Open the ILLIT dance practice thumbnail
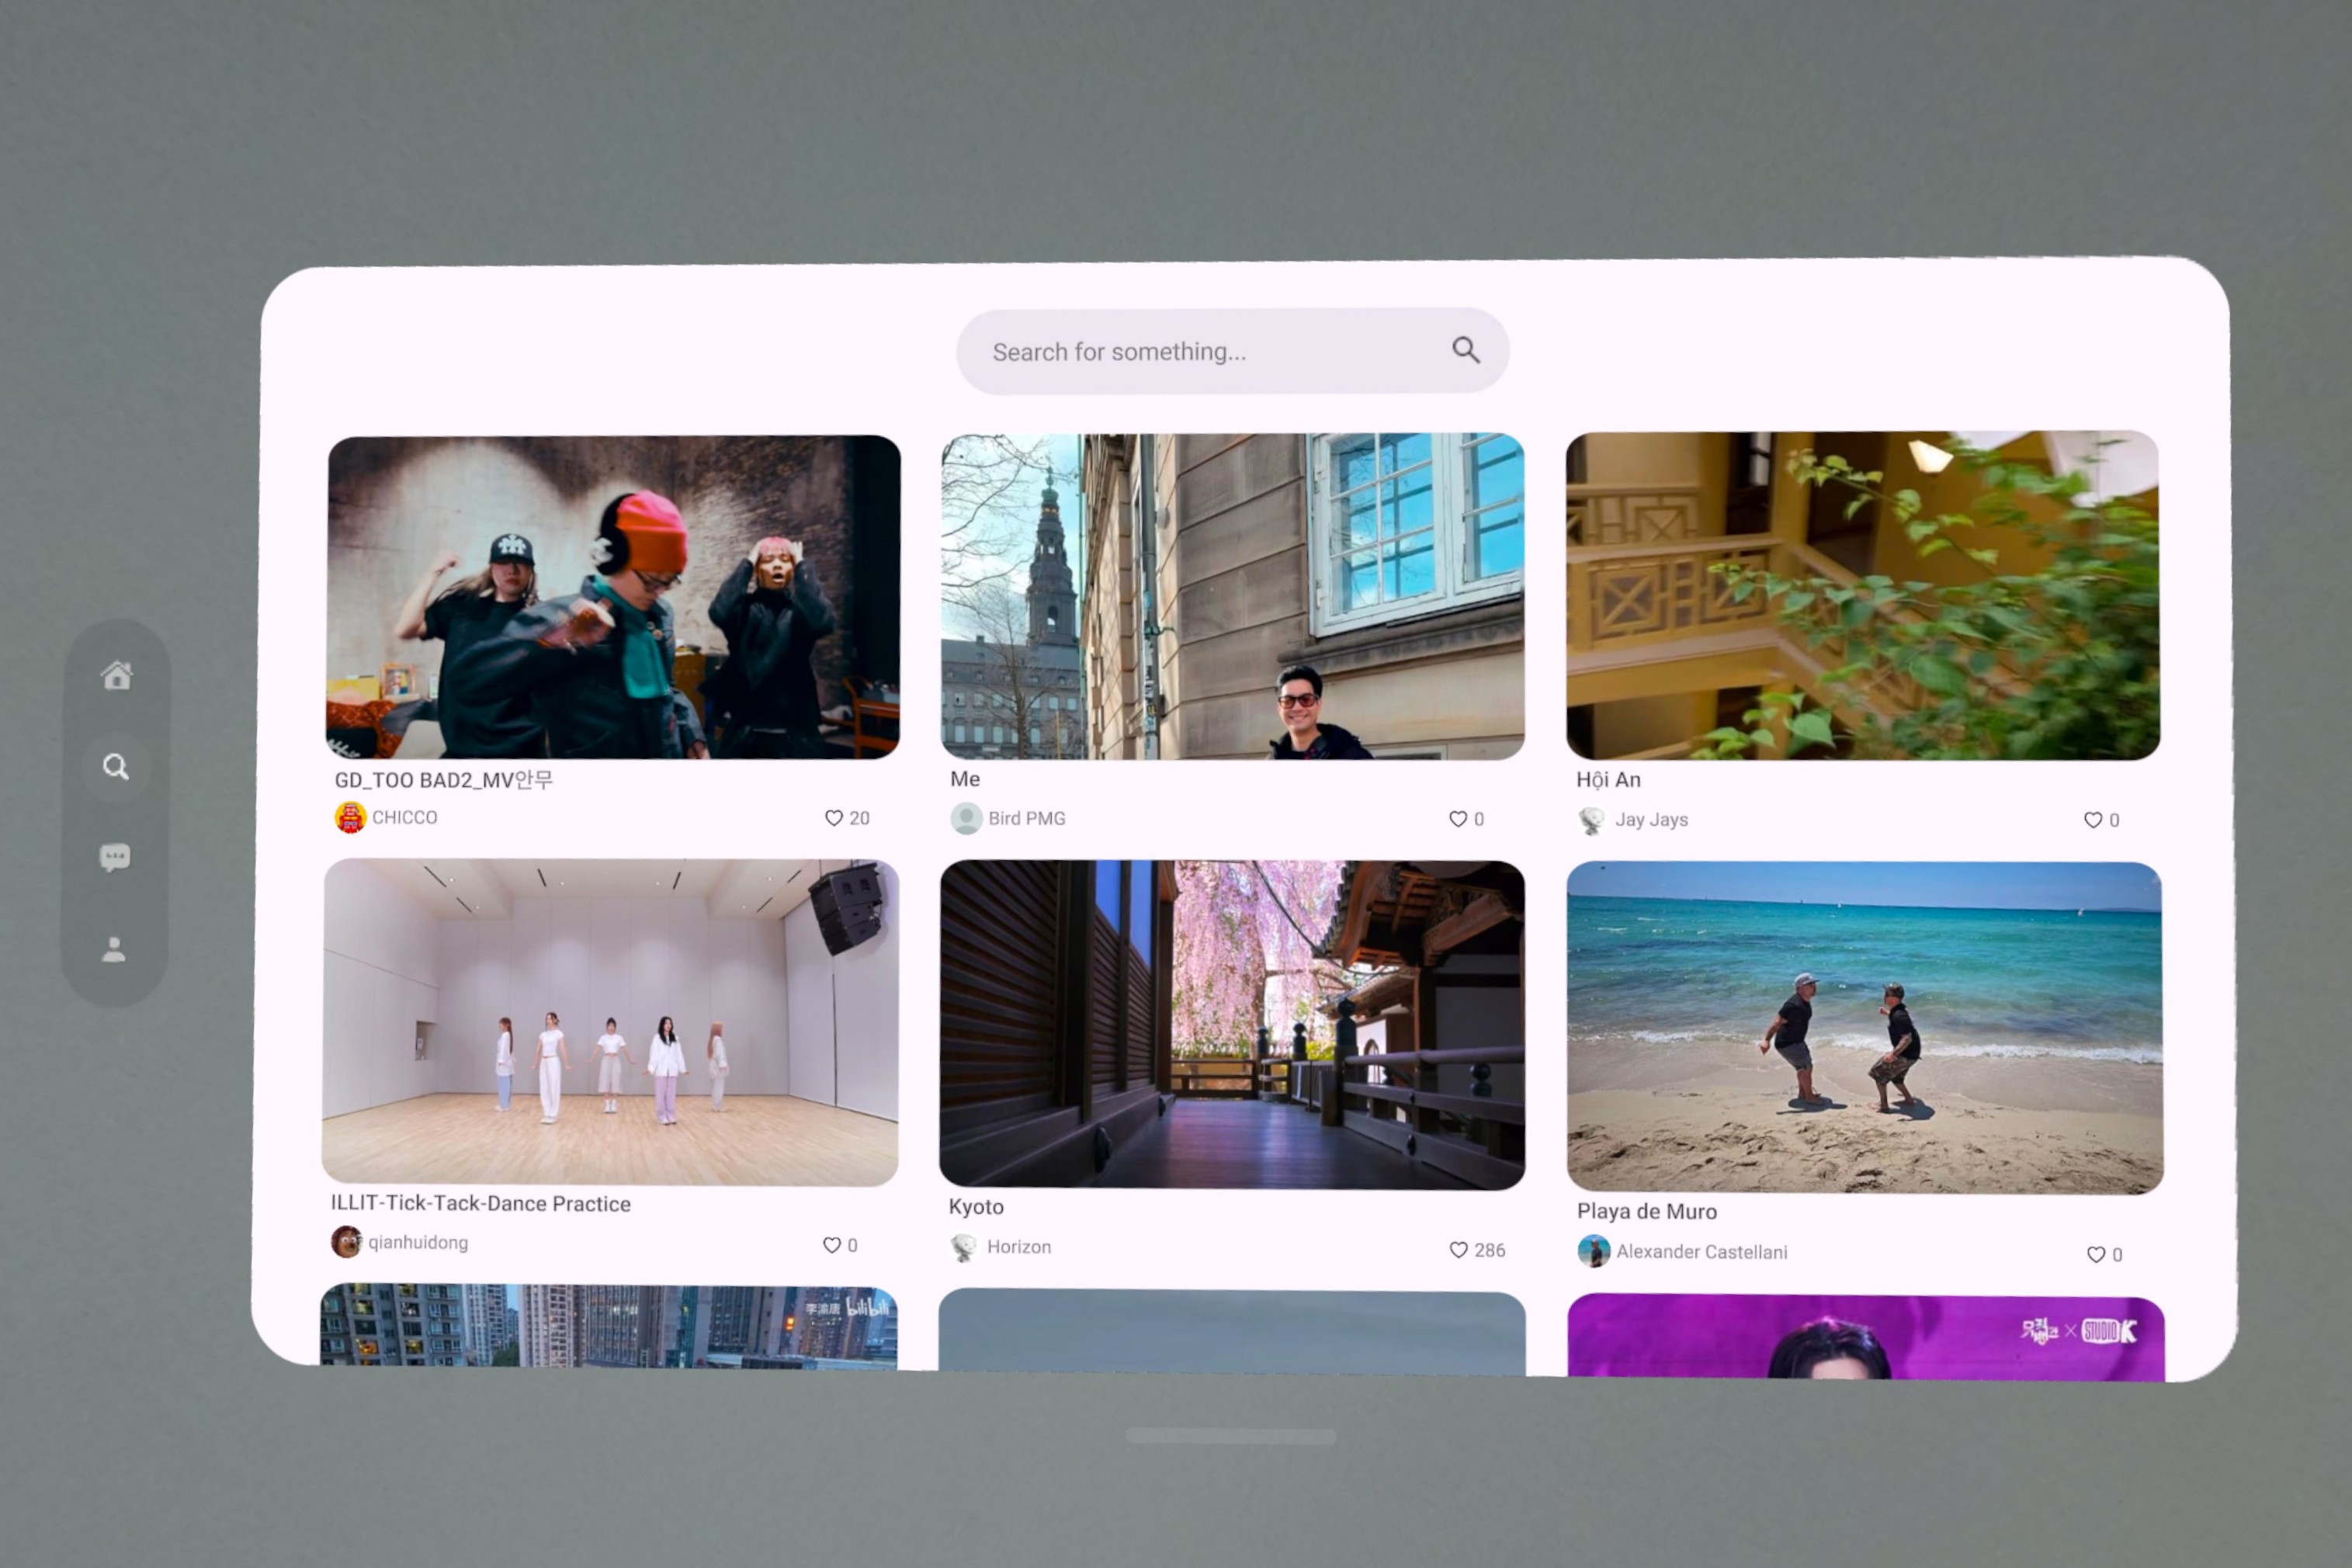2352x1568 pixels. click(x=610, y=1022)
